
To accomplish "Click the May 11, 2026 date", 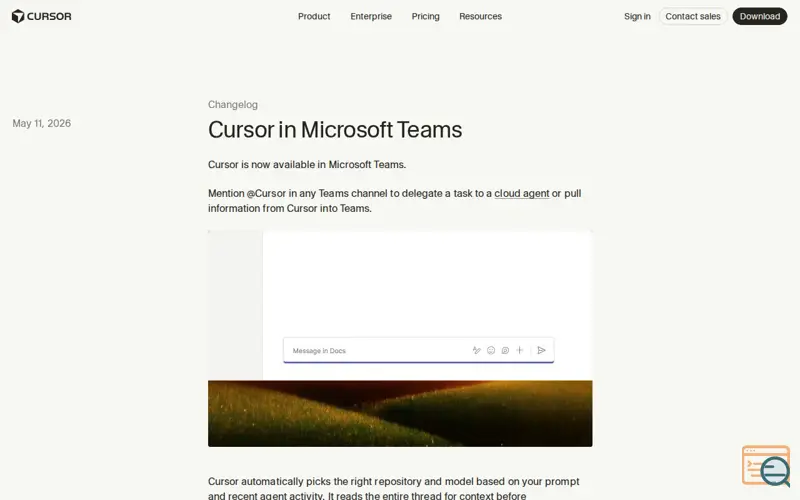I will point(41,123).
